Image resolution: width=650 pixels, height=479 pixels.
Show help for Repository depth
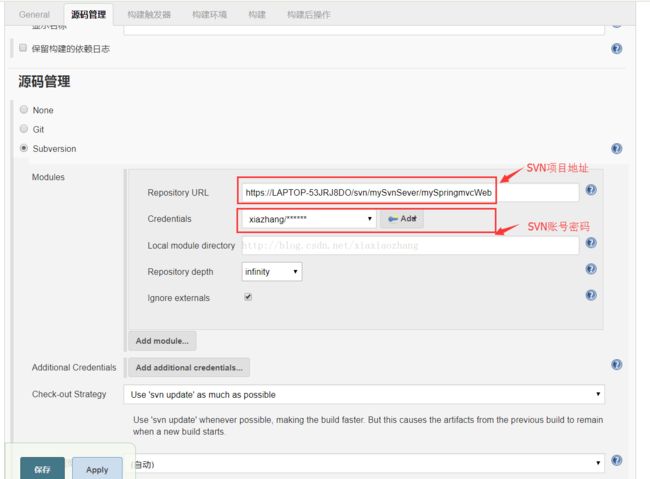click(x=591, y=269)
